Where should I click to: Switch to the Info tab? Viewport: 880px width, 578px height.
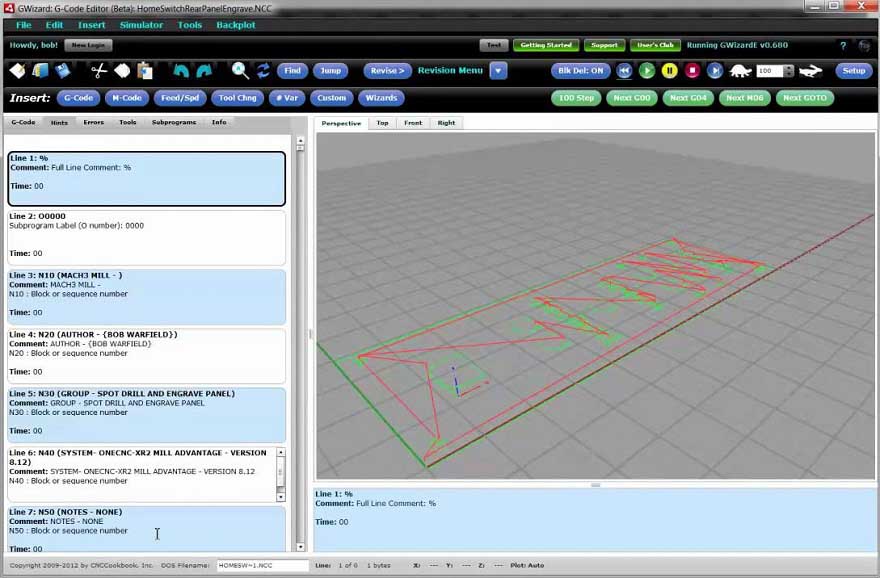tap(219, 122)
